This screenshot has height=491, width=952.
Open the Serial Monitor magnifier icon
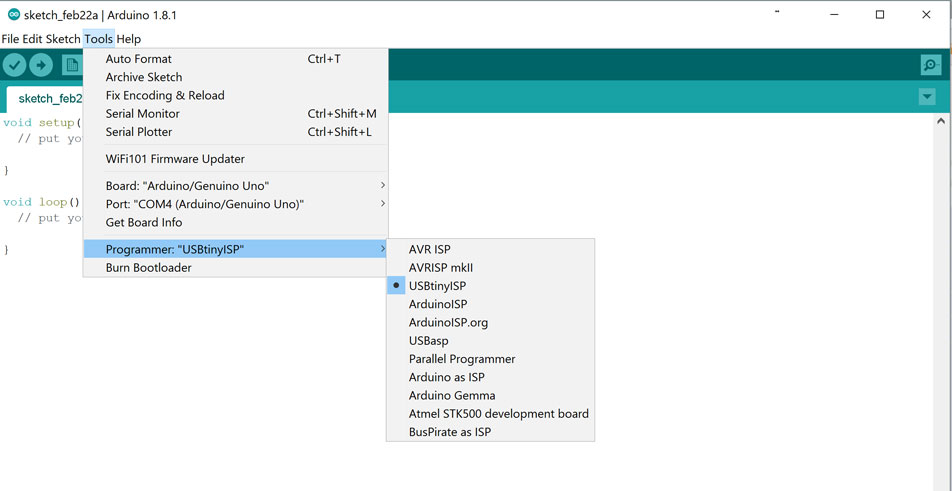[x=930, y=65]
